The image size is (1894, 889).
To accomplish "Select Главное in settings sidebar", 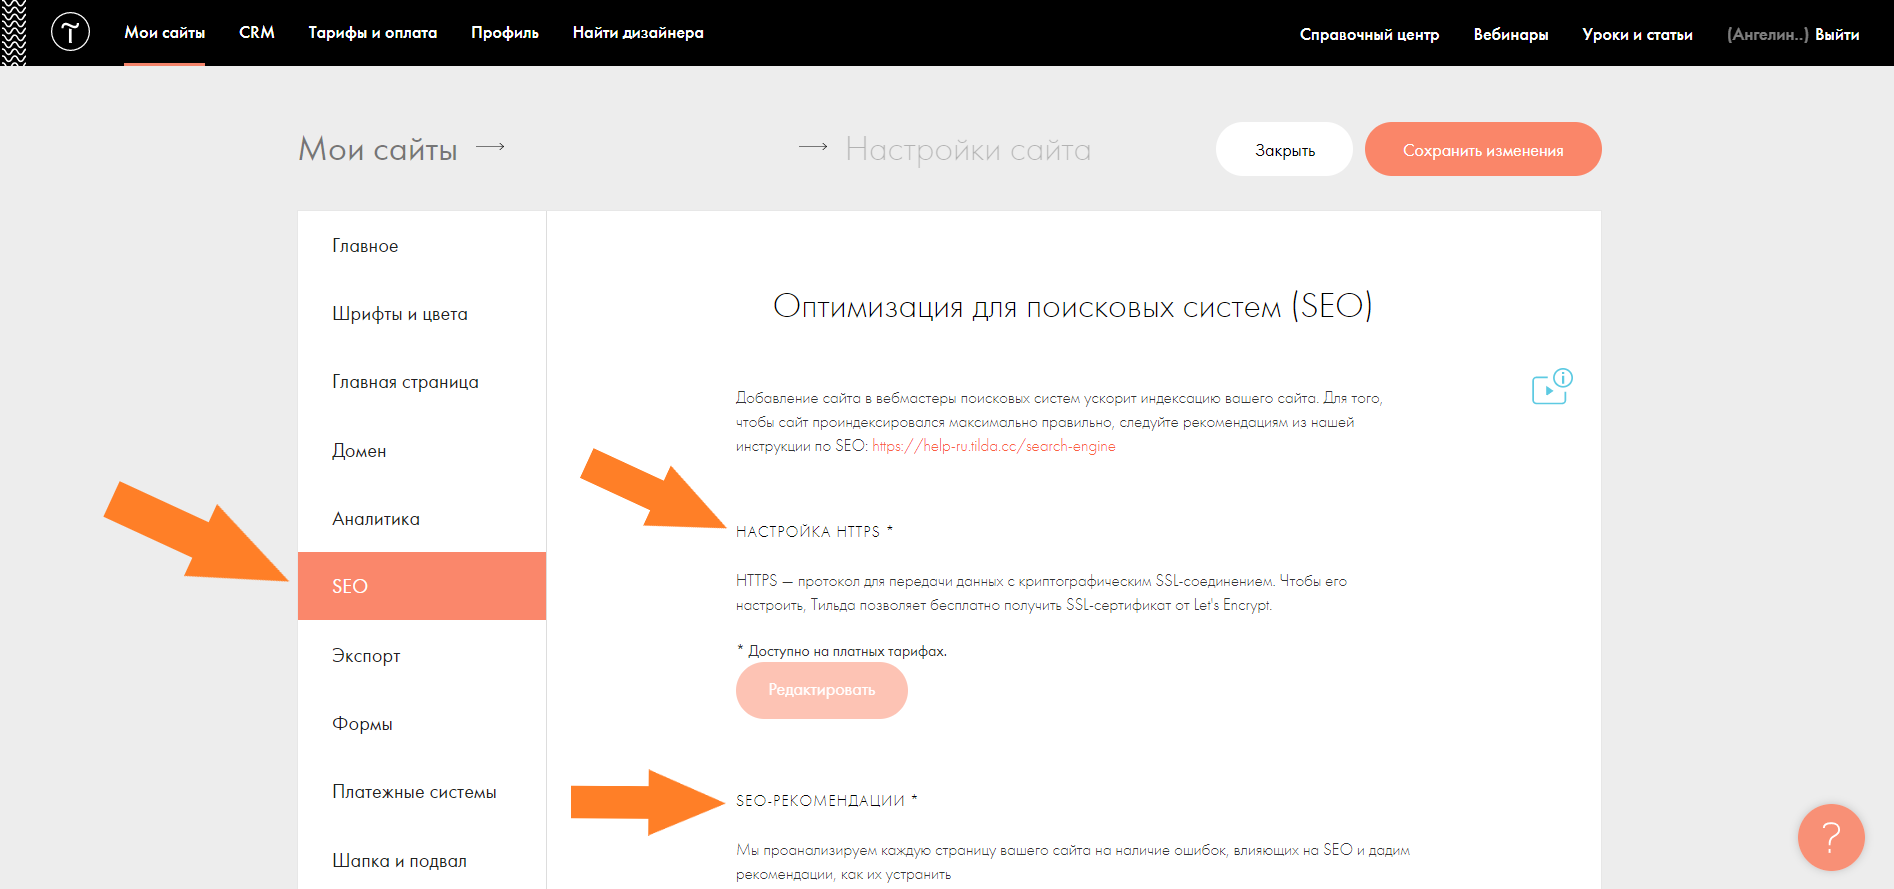I will coord(422,246).
